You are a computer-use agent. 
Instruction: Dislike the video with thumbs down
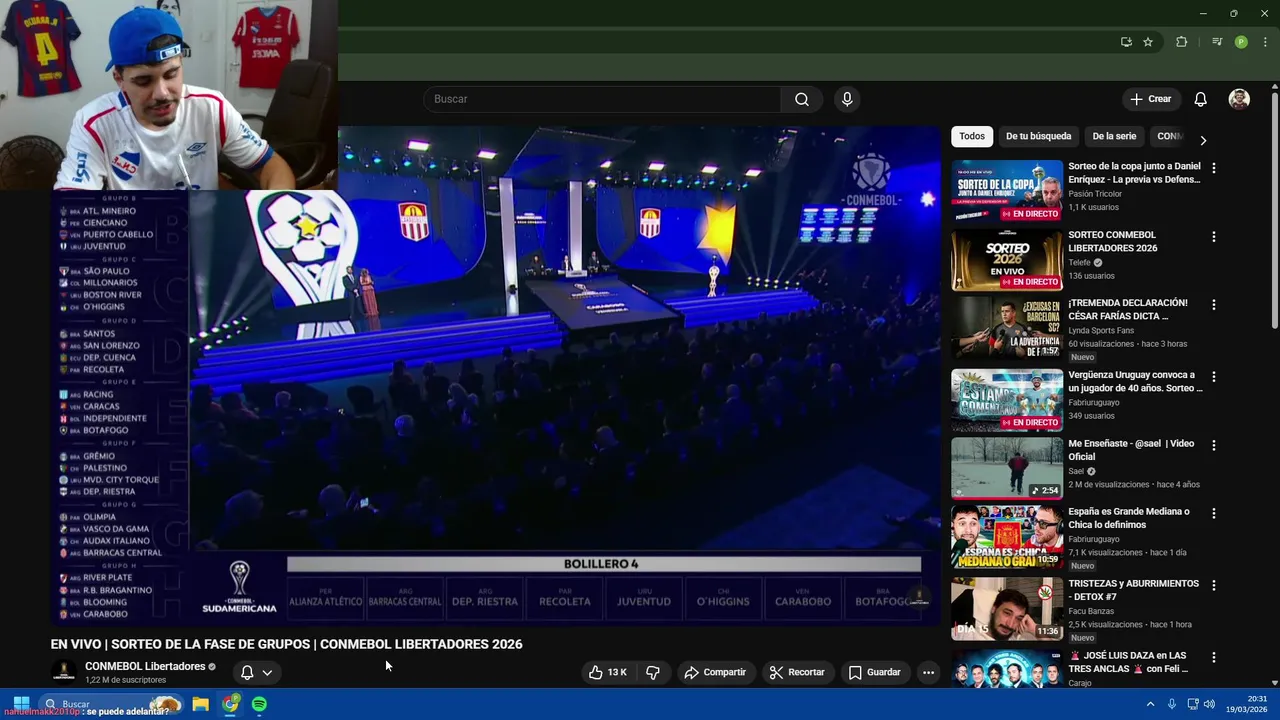pyautogui.click(x=653, y=672)
